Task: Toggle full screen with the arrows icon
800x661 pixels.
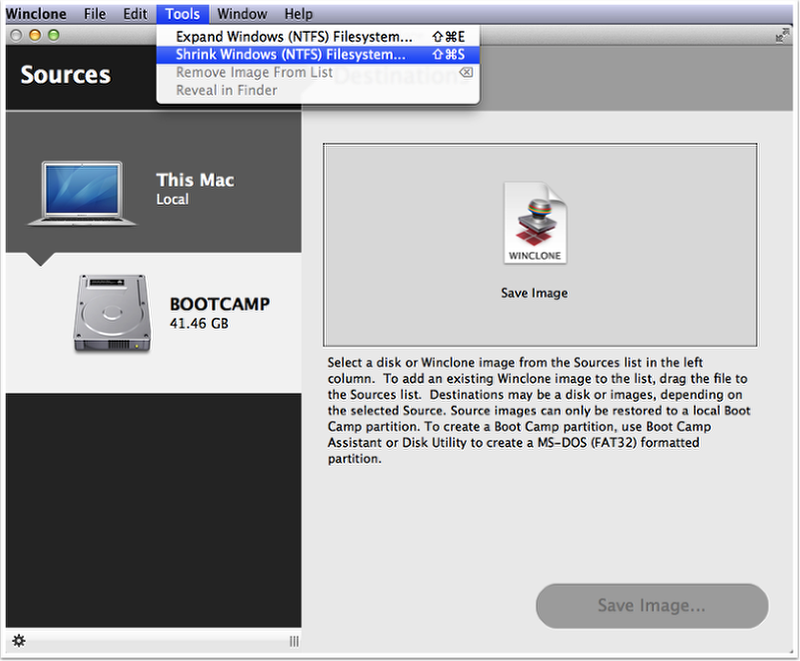Action: tap(781, 35)
